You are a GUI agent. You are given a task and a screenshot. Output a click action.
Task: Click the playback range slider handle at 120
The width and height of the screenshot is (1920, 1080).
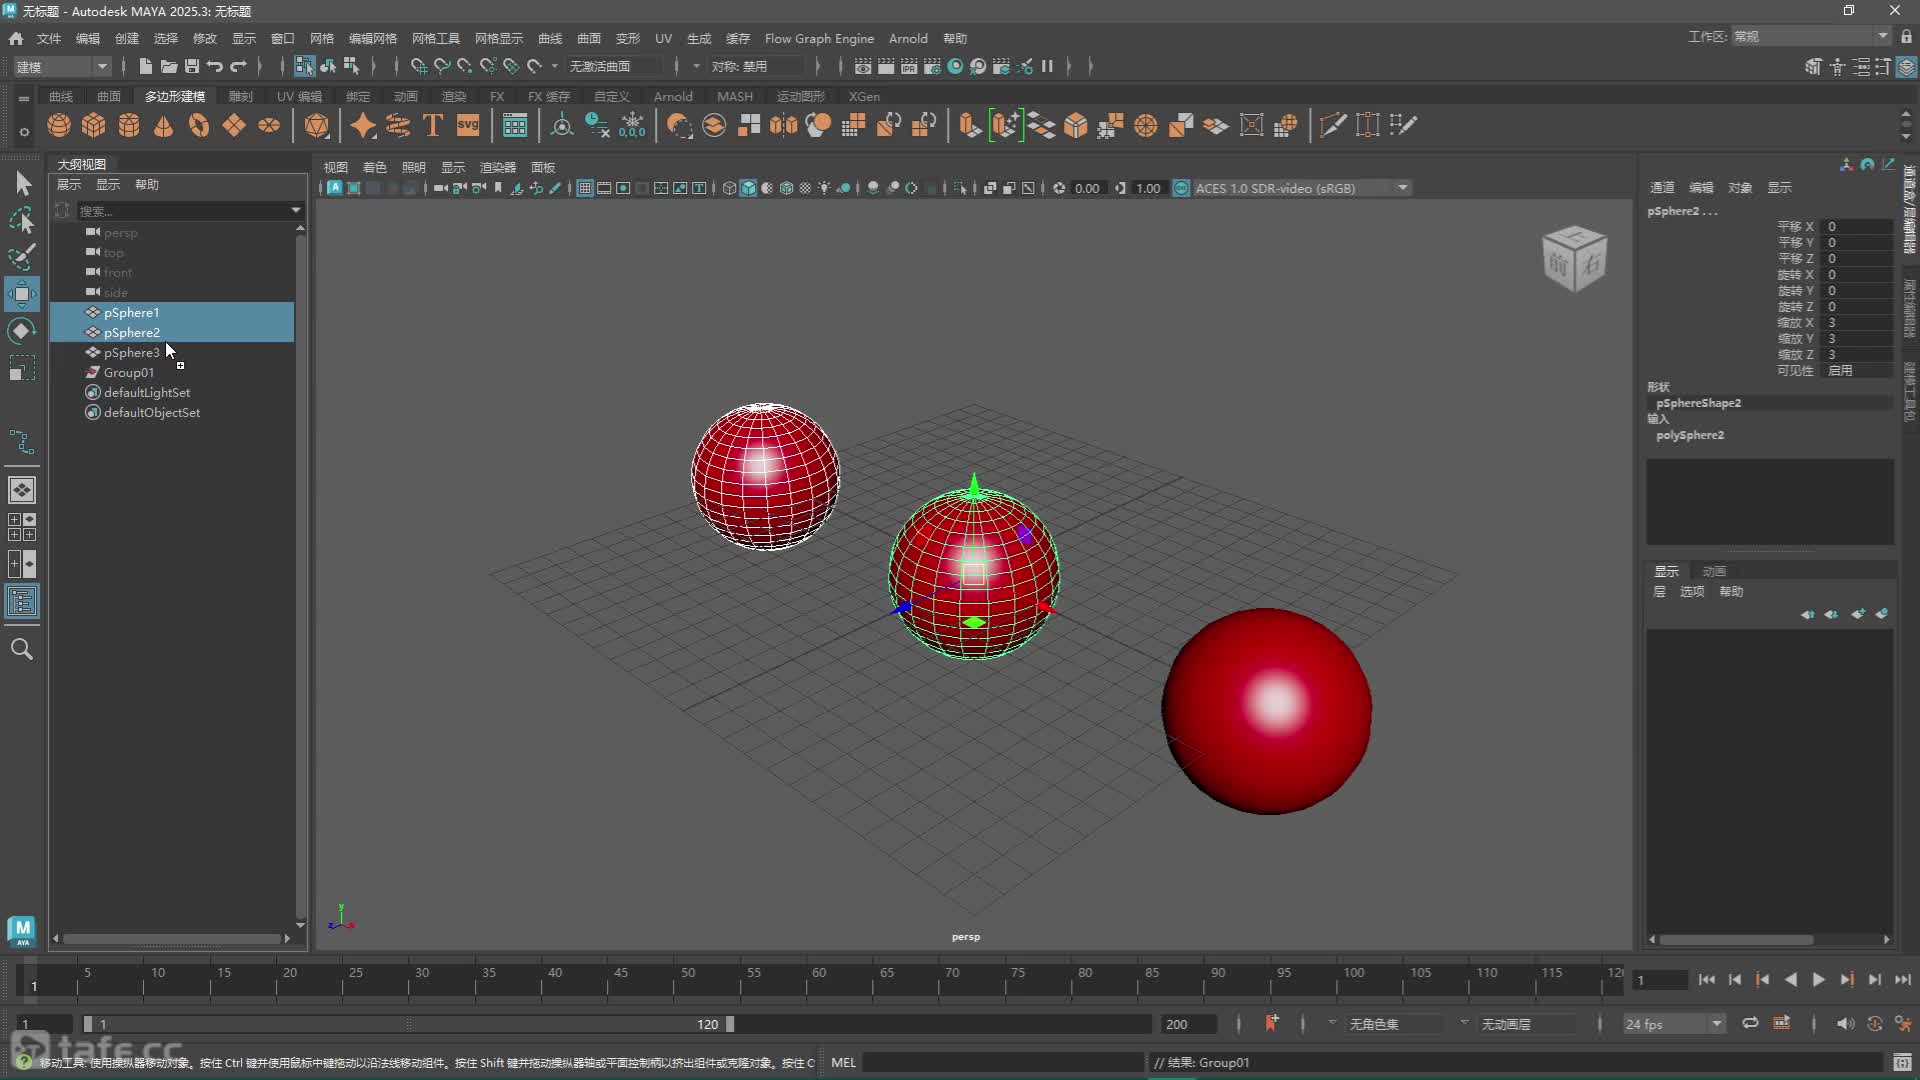[730, 1024]
